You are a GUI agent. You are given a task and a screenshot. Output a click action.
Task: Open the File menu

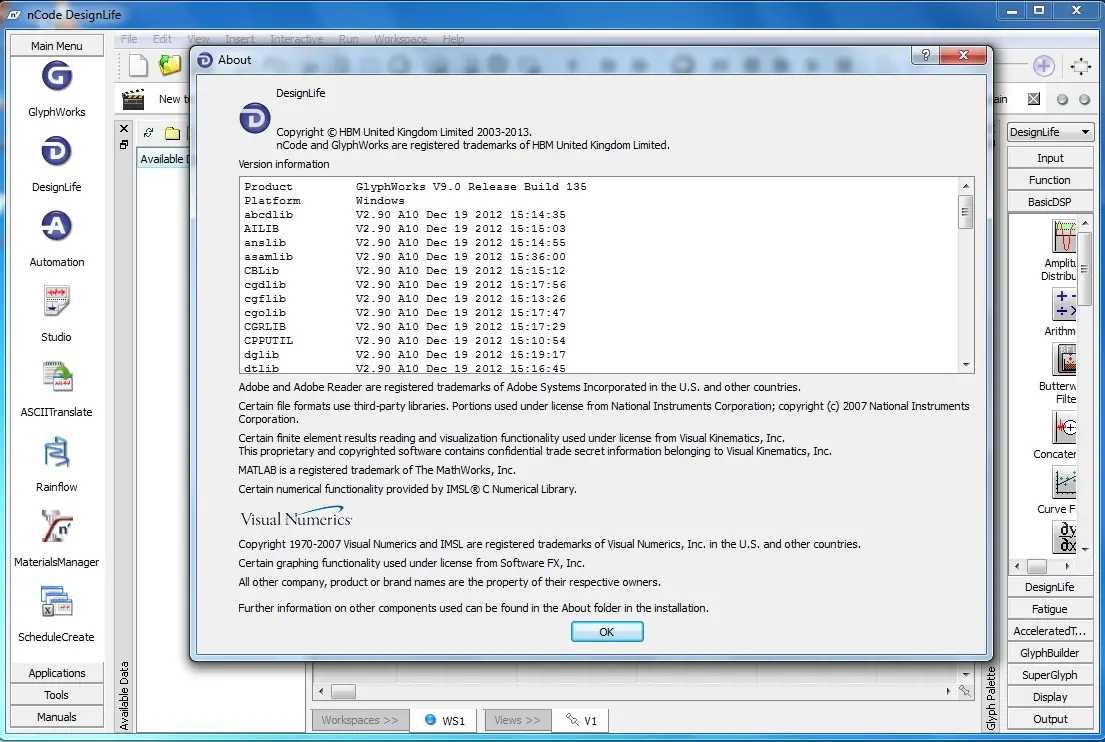(129, 39)
